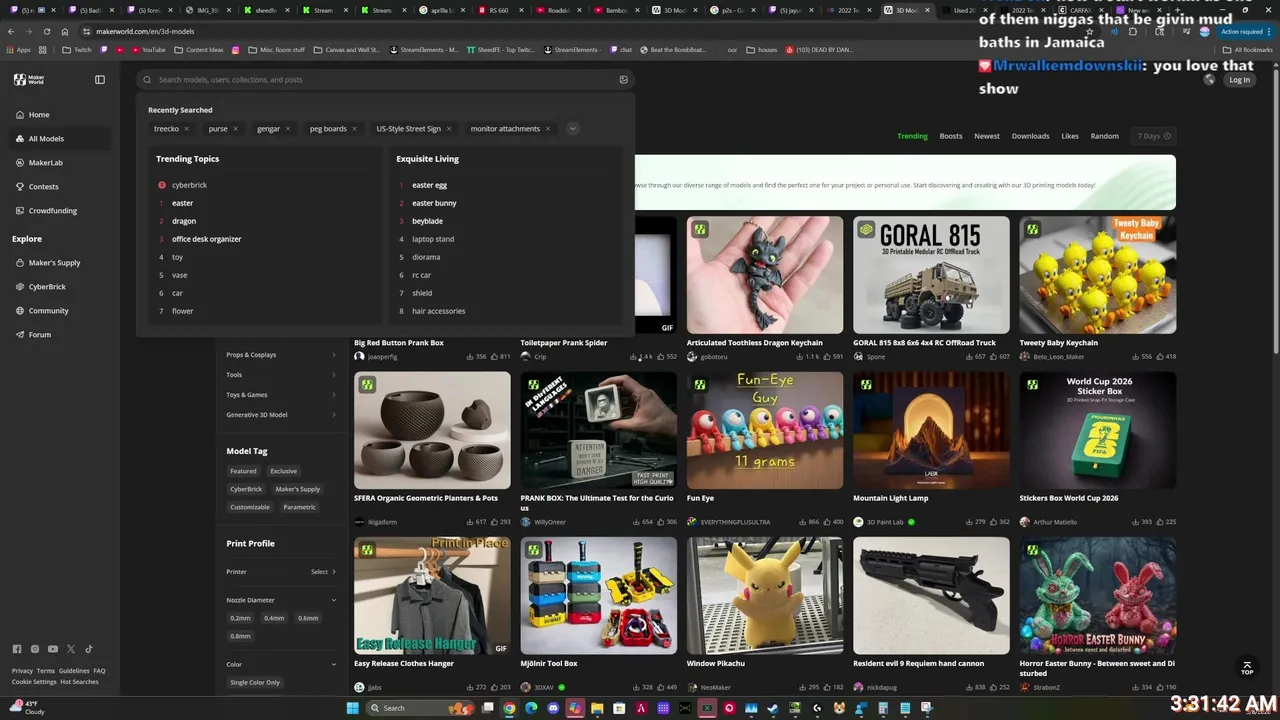This screenshot has width=1280, height=720.
Task: Expand the recently searched list
Action: point(572,128)
